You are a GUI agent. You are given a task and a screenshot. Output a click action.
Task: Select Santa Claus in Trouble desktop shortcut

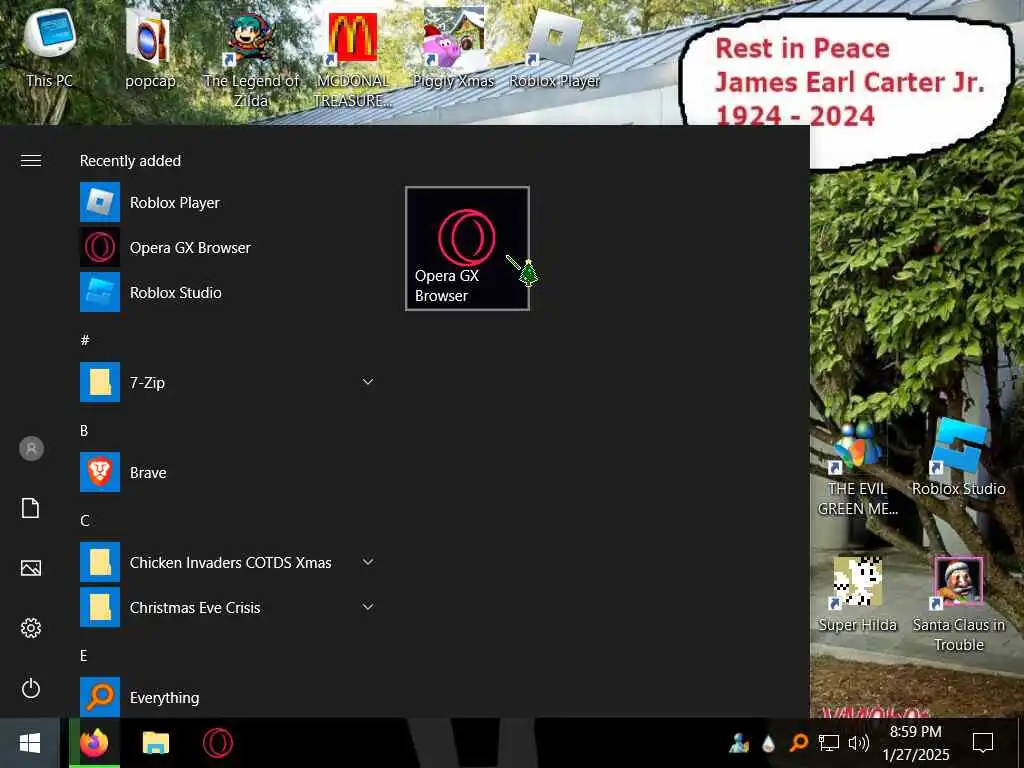959,604
